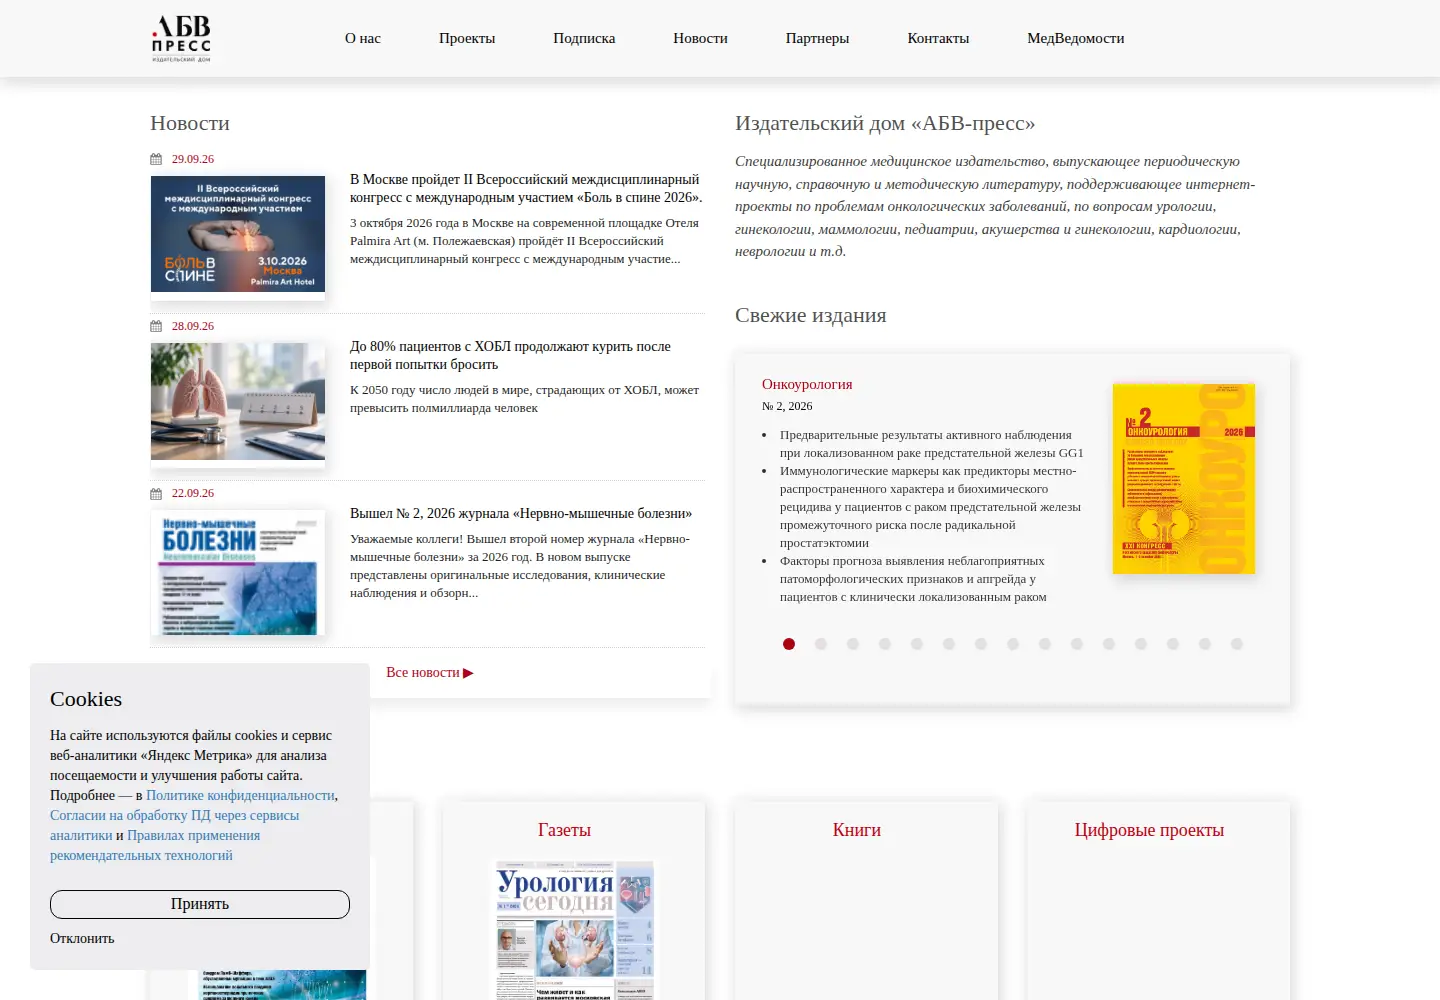The height and width of the screenshot is (1000, 1440).
Task: Select the last carousel dot
Action: tap(1237, 644)
